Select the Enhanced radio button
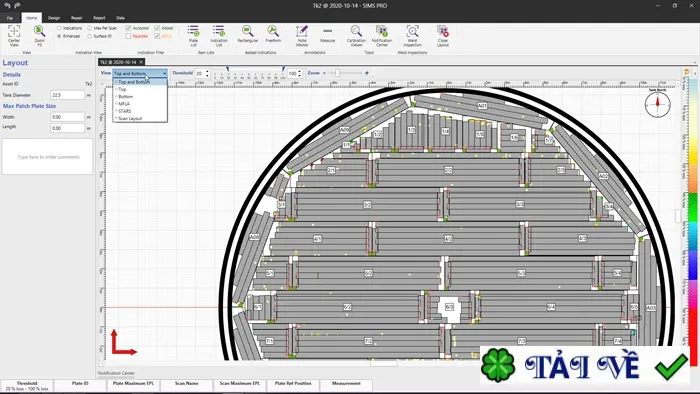The image size is (700, 394). [59, 36]
